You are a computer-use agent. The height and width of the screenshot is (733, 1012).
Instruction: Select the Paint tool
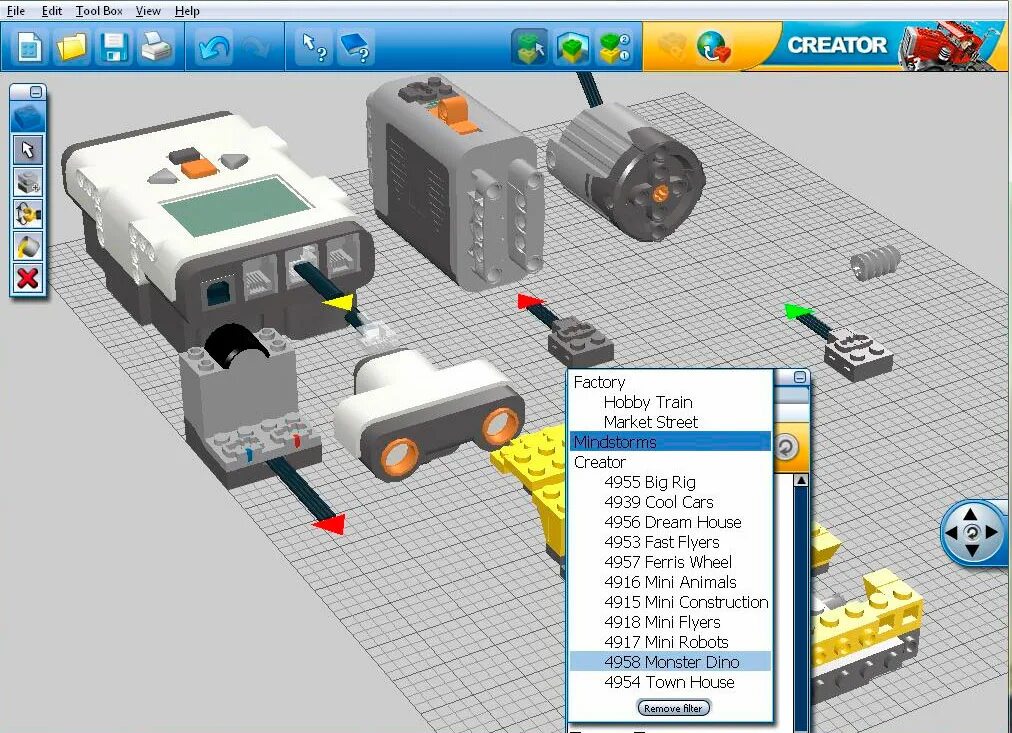(28, 246)
